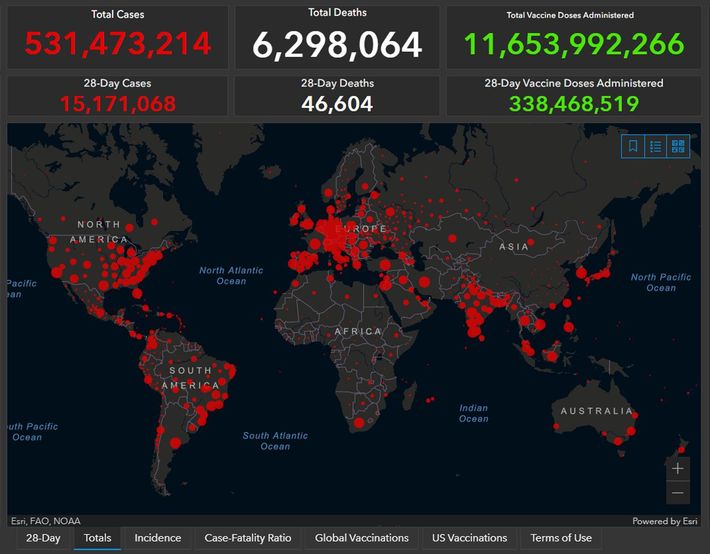Click the Esri, FAO, NOAA attribution
710x554 pixels.
pyautogui.click(x=47, y=521)
